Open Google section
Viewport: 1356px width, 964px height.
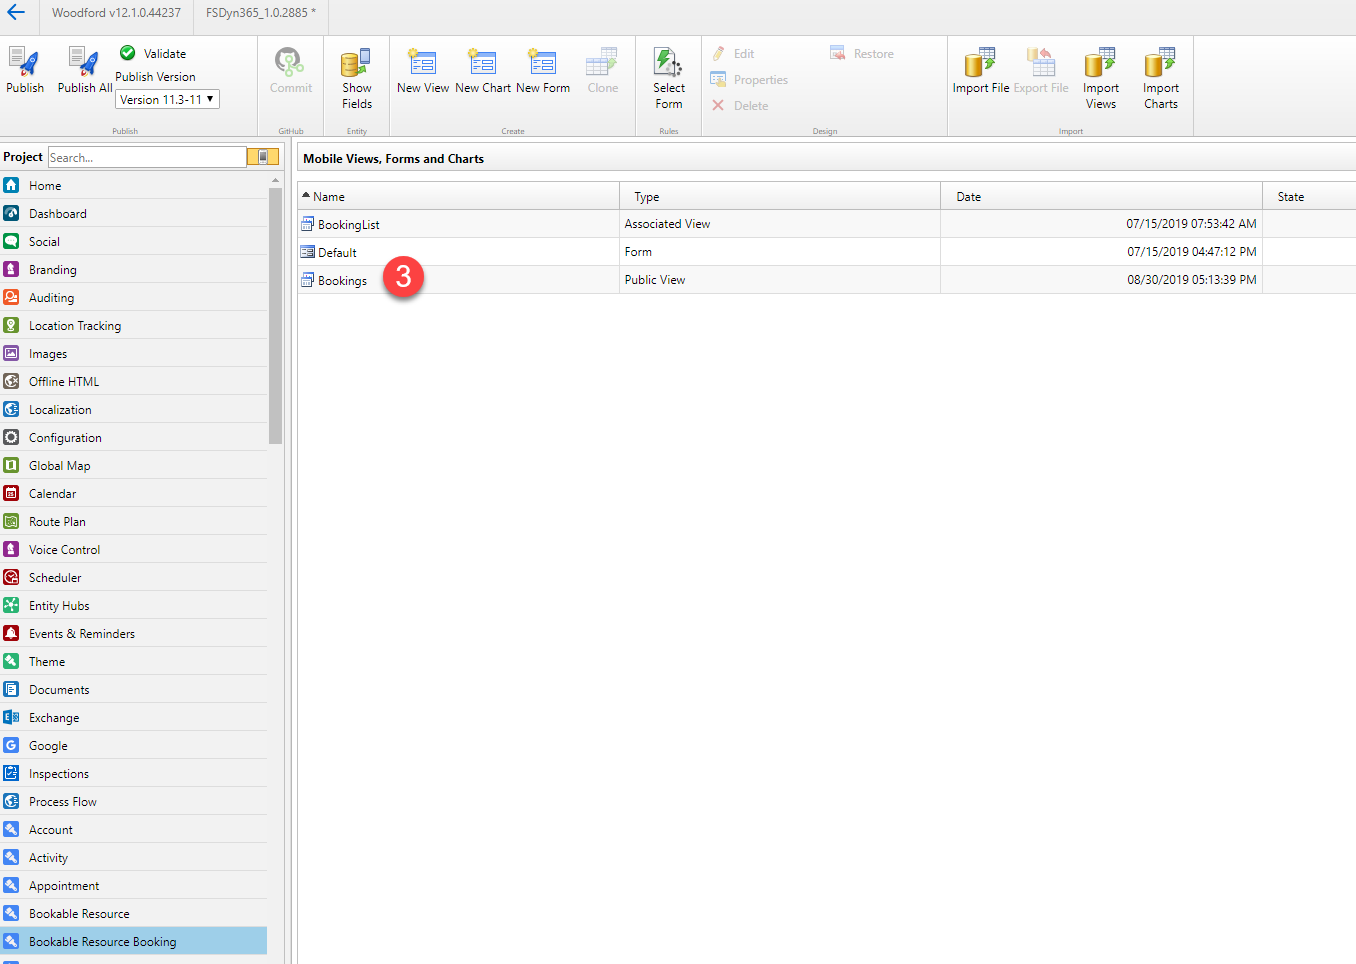pos(134,746)
